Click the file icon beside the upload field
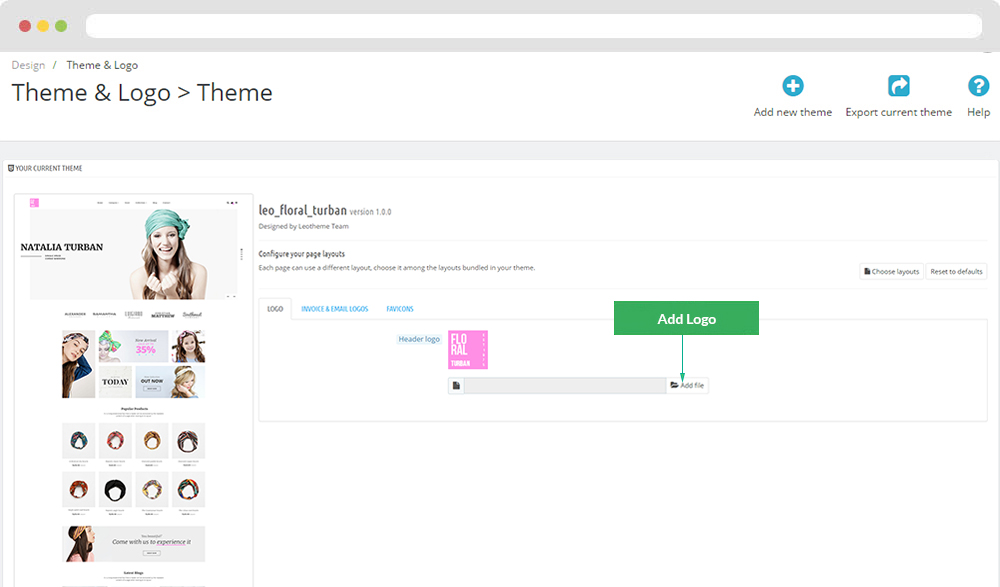Image resolution: width=1000 pixels, height=587 pixels. [456, 385]
